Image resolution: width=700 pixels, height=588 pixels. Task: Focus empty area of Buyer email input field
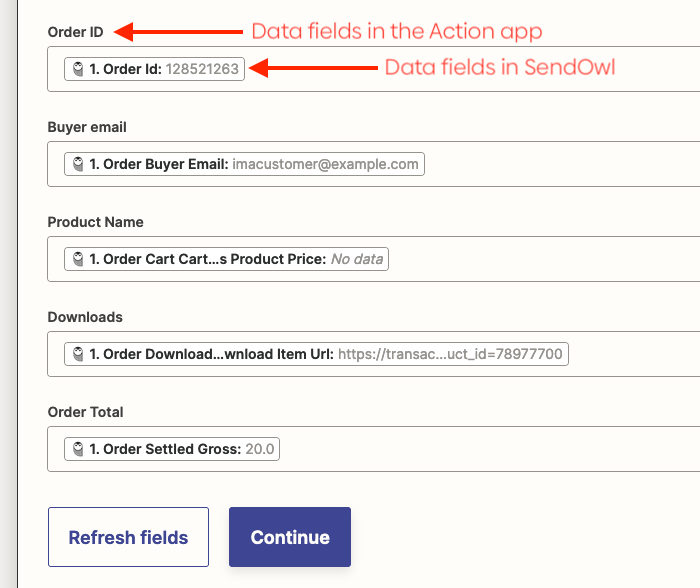(560, 164)
